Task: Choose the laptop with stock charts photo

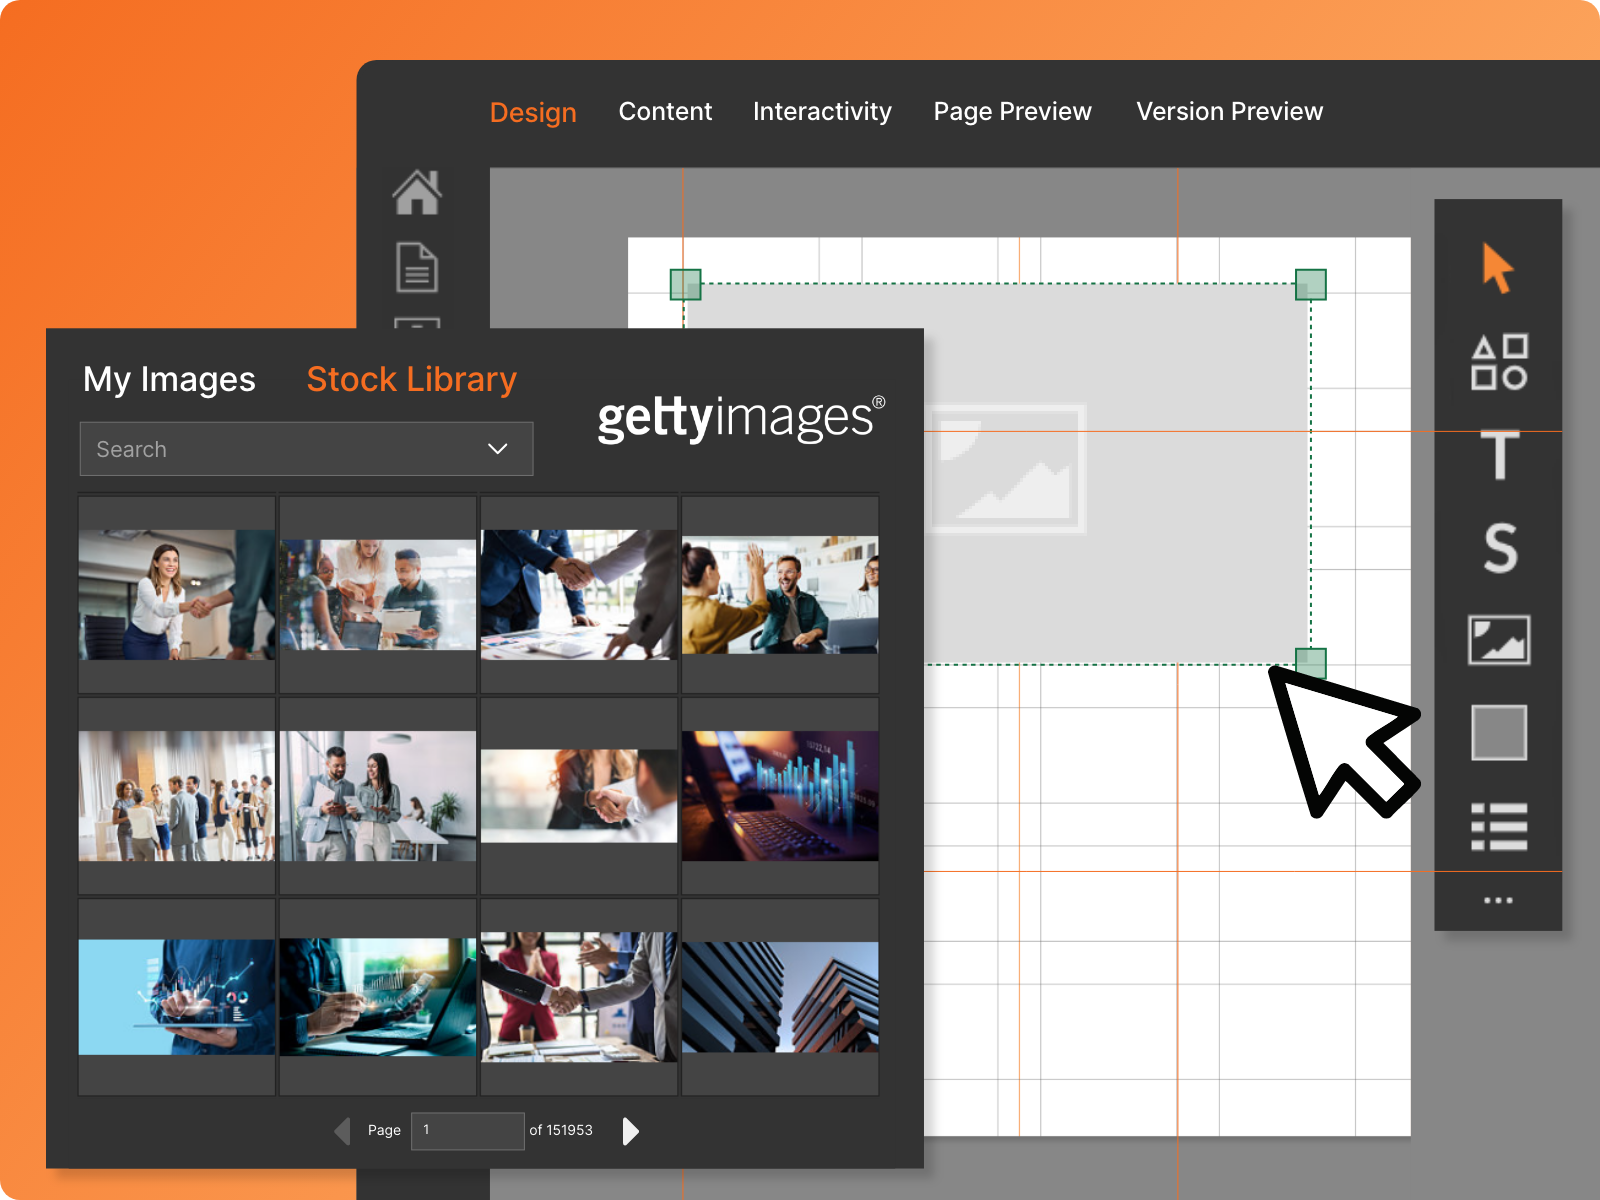Action: [x=780, y=796]
